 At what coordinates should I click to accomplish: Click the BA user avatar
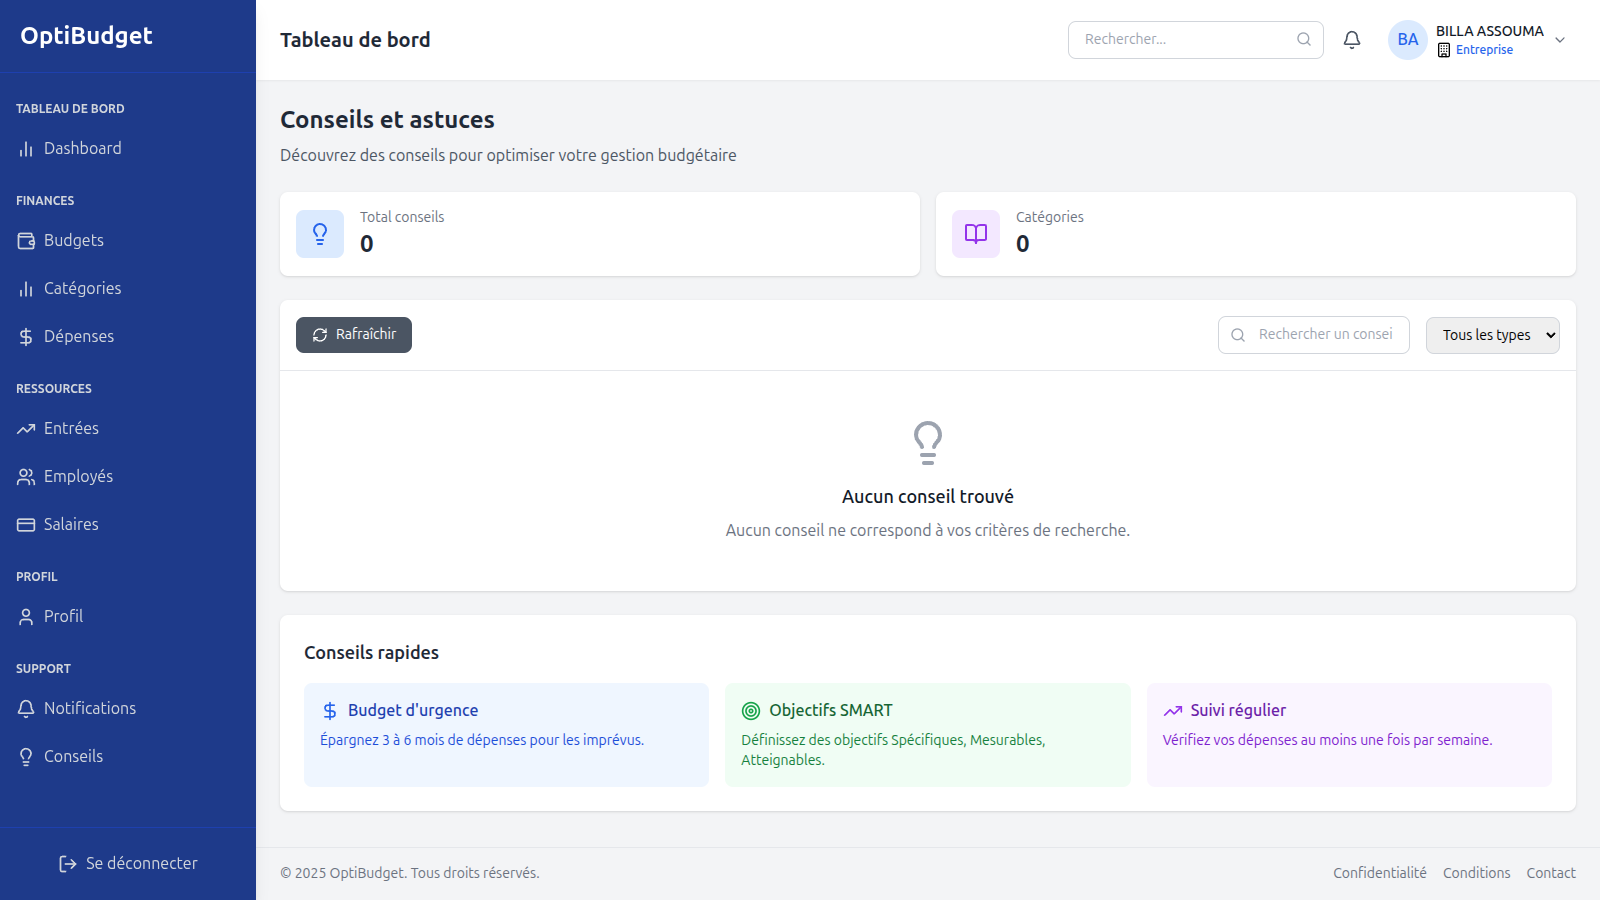point(1407,40)
